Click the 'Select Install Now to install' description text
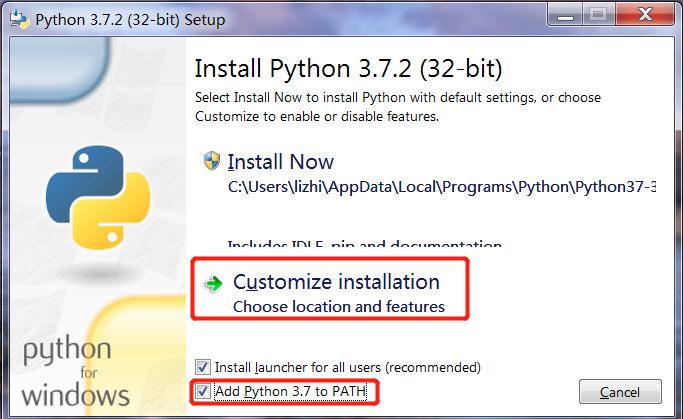This screenshot has width=683, height=419. coord(398,107)
